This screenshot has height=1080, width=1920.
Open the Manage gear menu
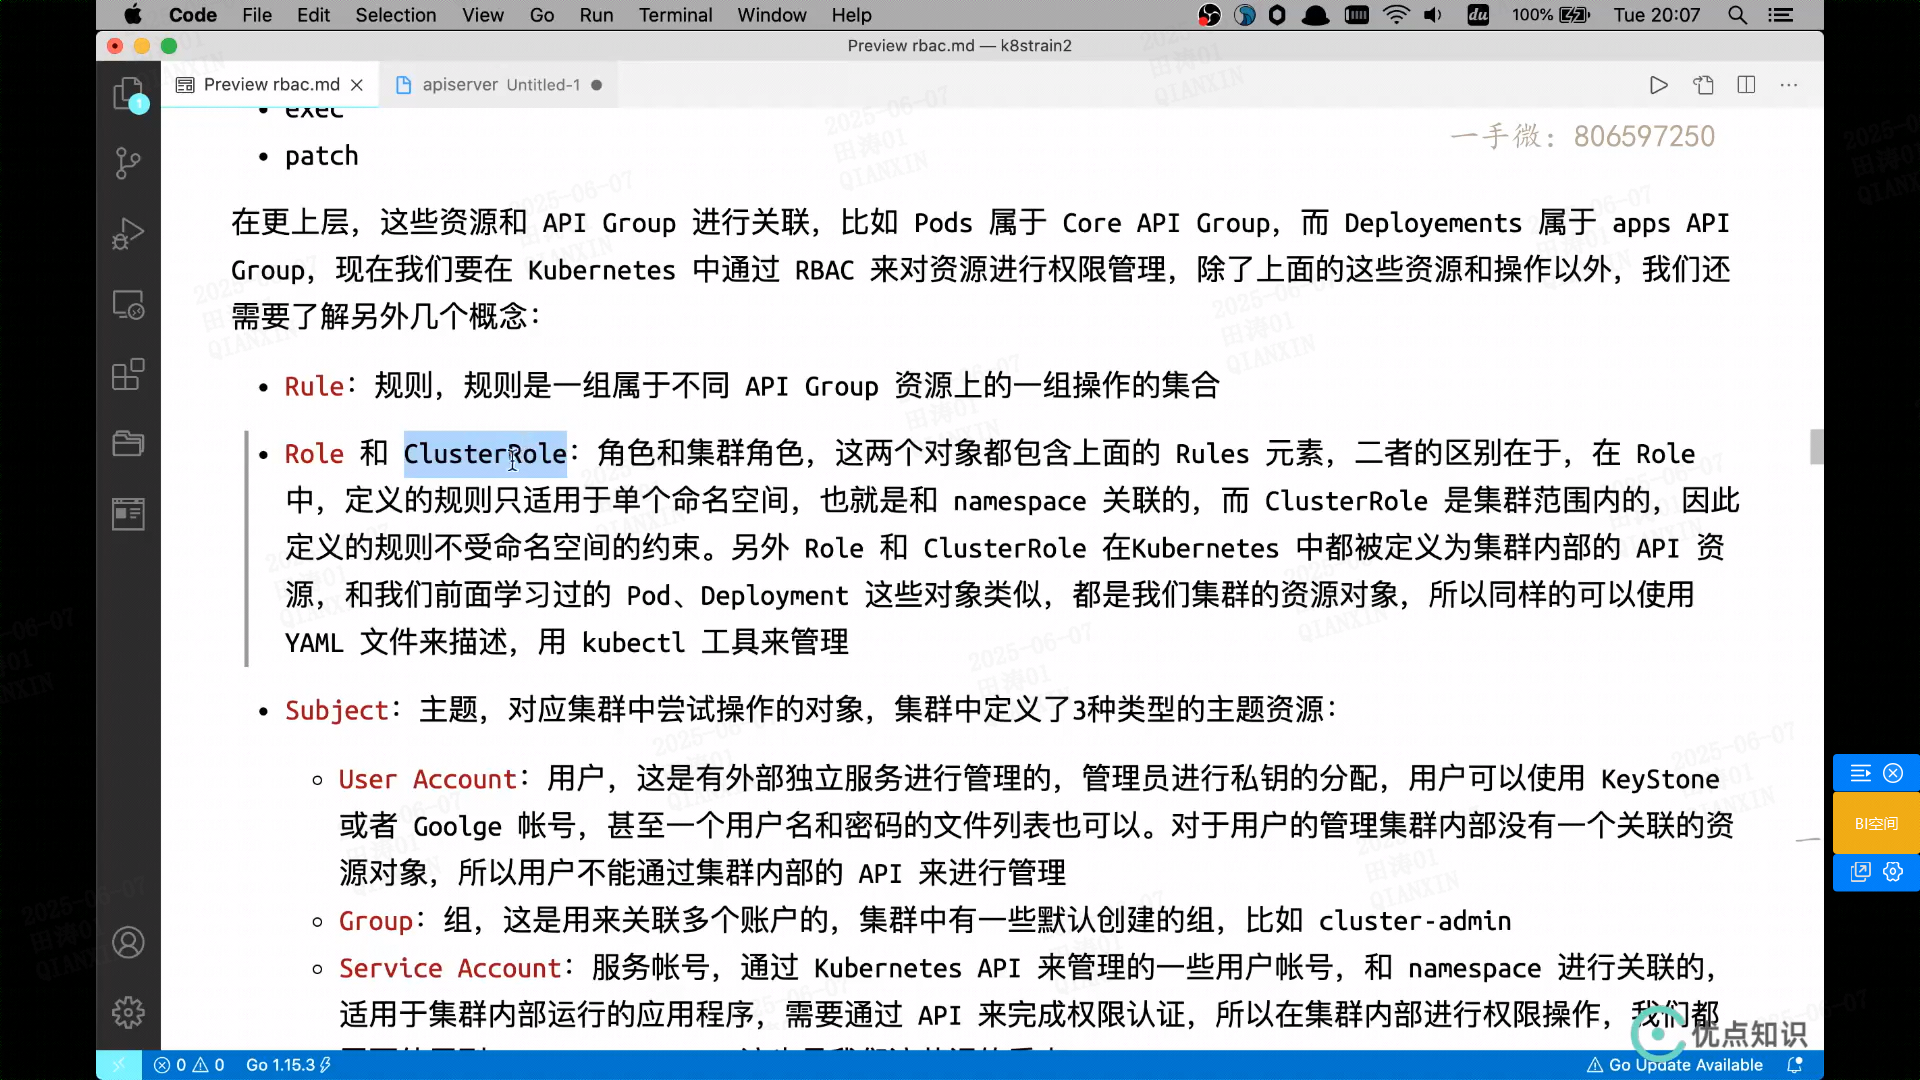point(128,1012)
